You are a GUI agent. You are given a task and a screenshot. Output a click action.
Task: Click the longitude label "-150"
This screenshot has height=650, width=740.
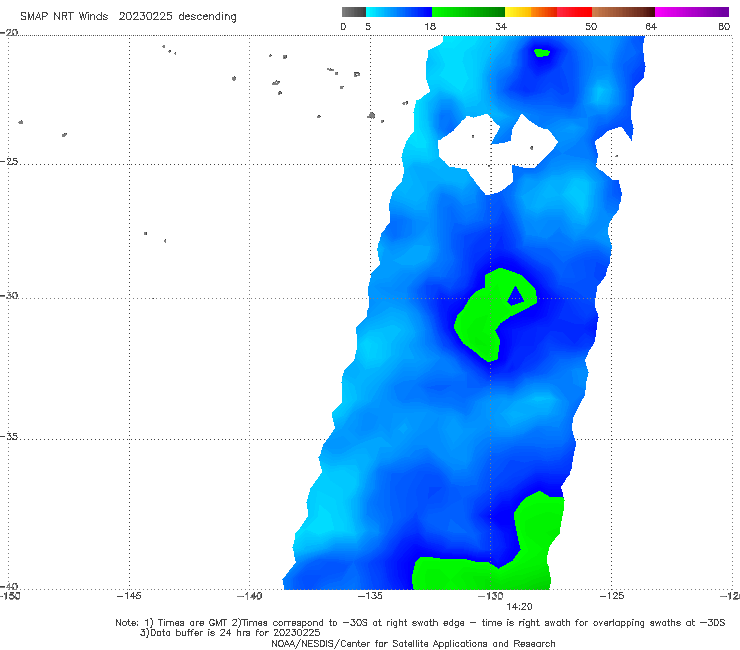coord(10,596)
